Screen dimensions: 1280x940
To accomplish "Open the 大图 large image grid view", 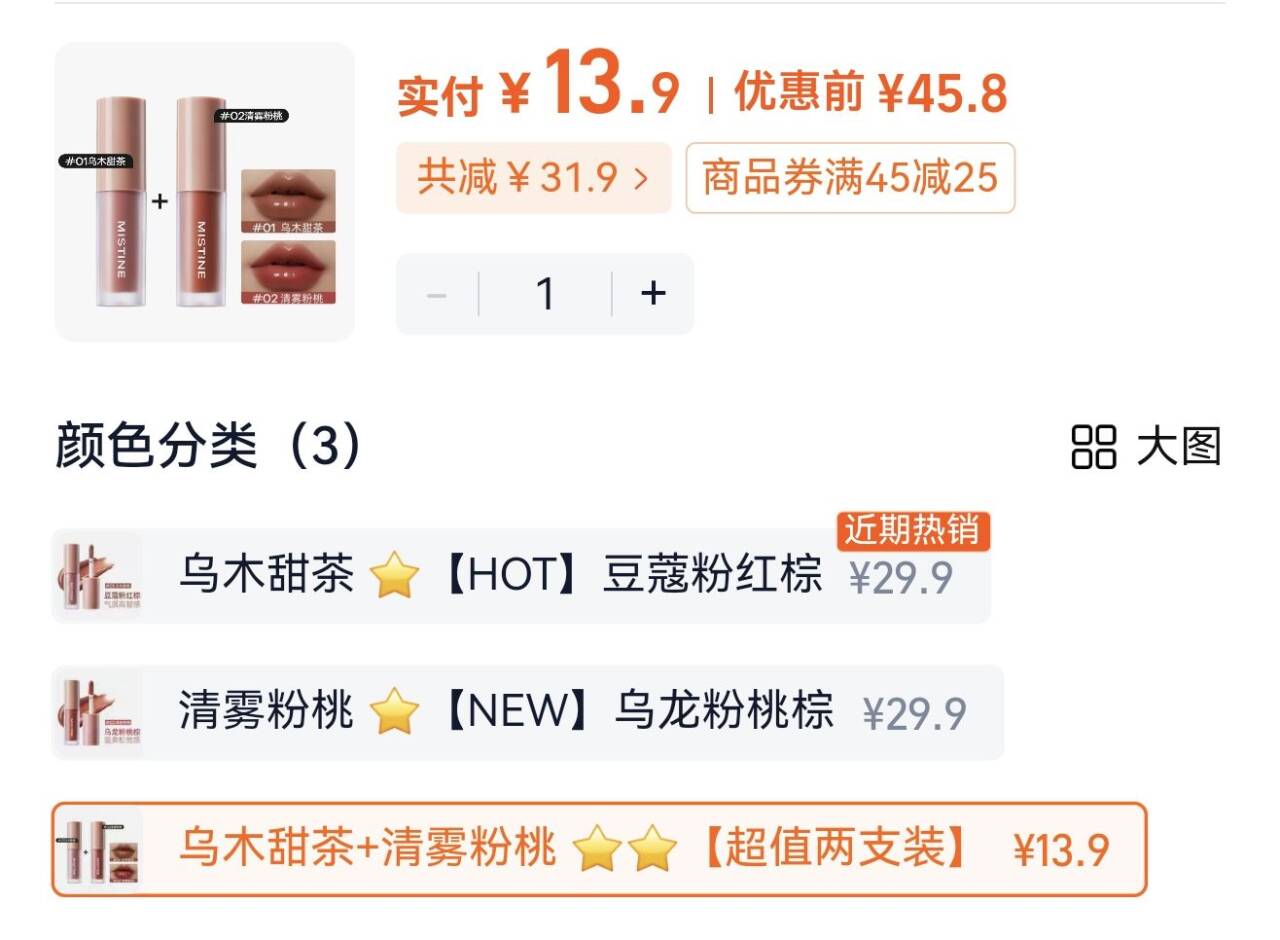I will coord(1146,446).
